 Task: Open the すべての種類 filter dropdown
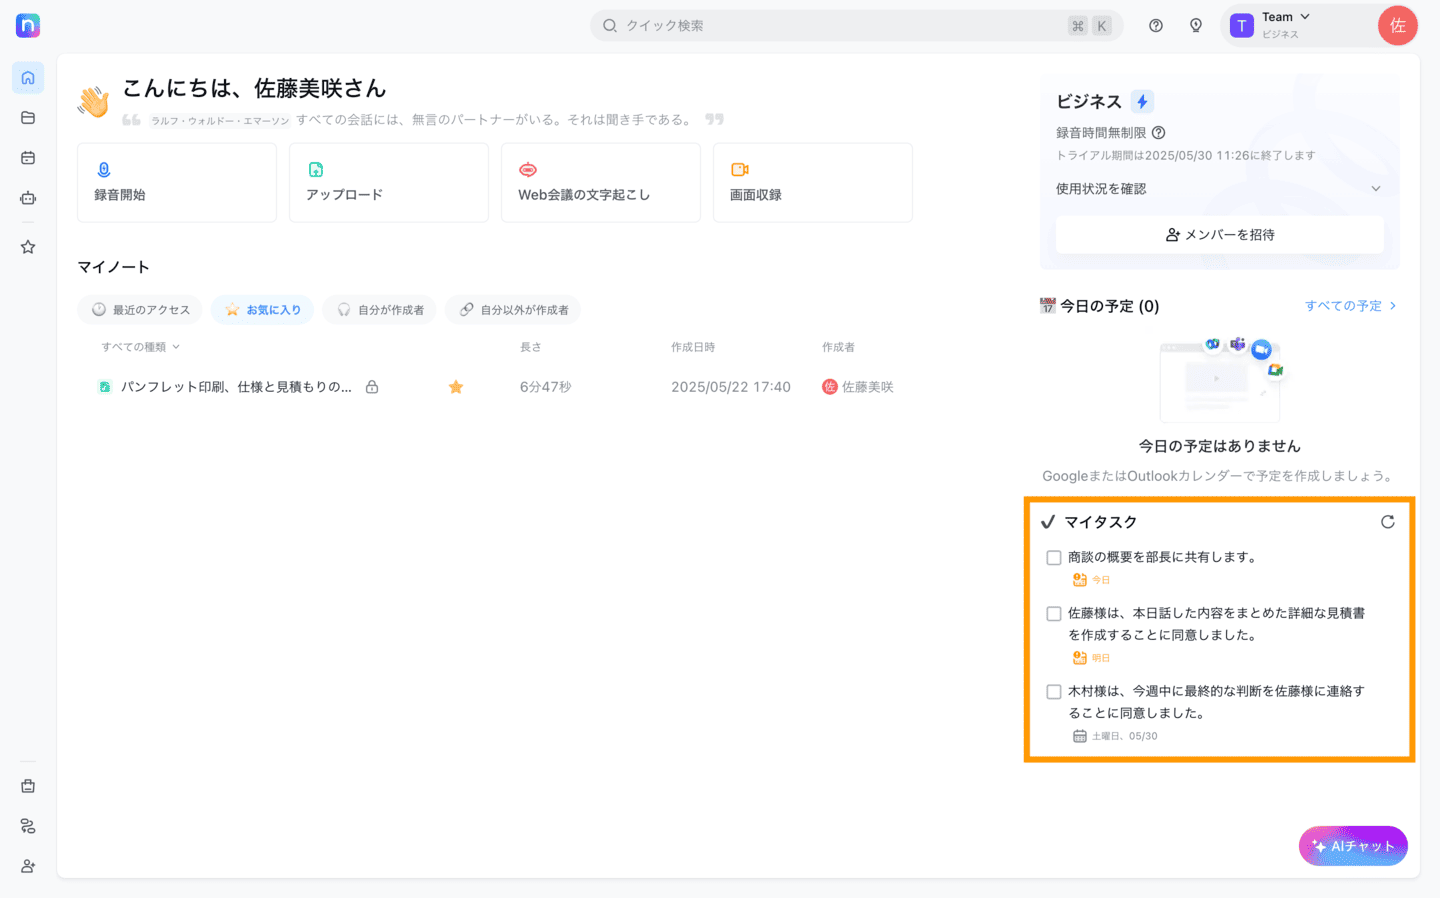pyautogui.click(x=141, y=347)
